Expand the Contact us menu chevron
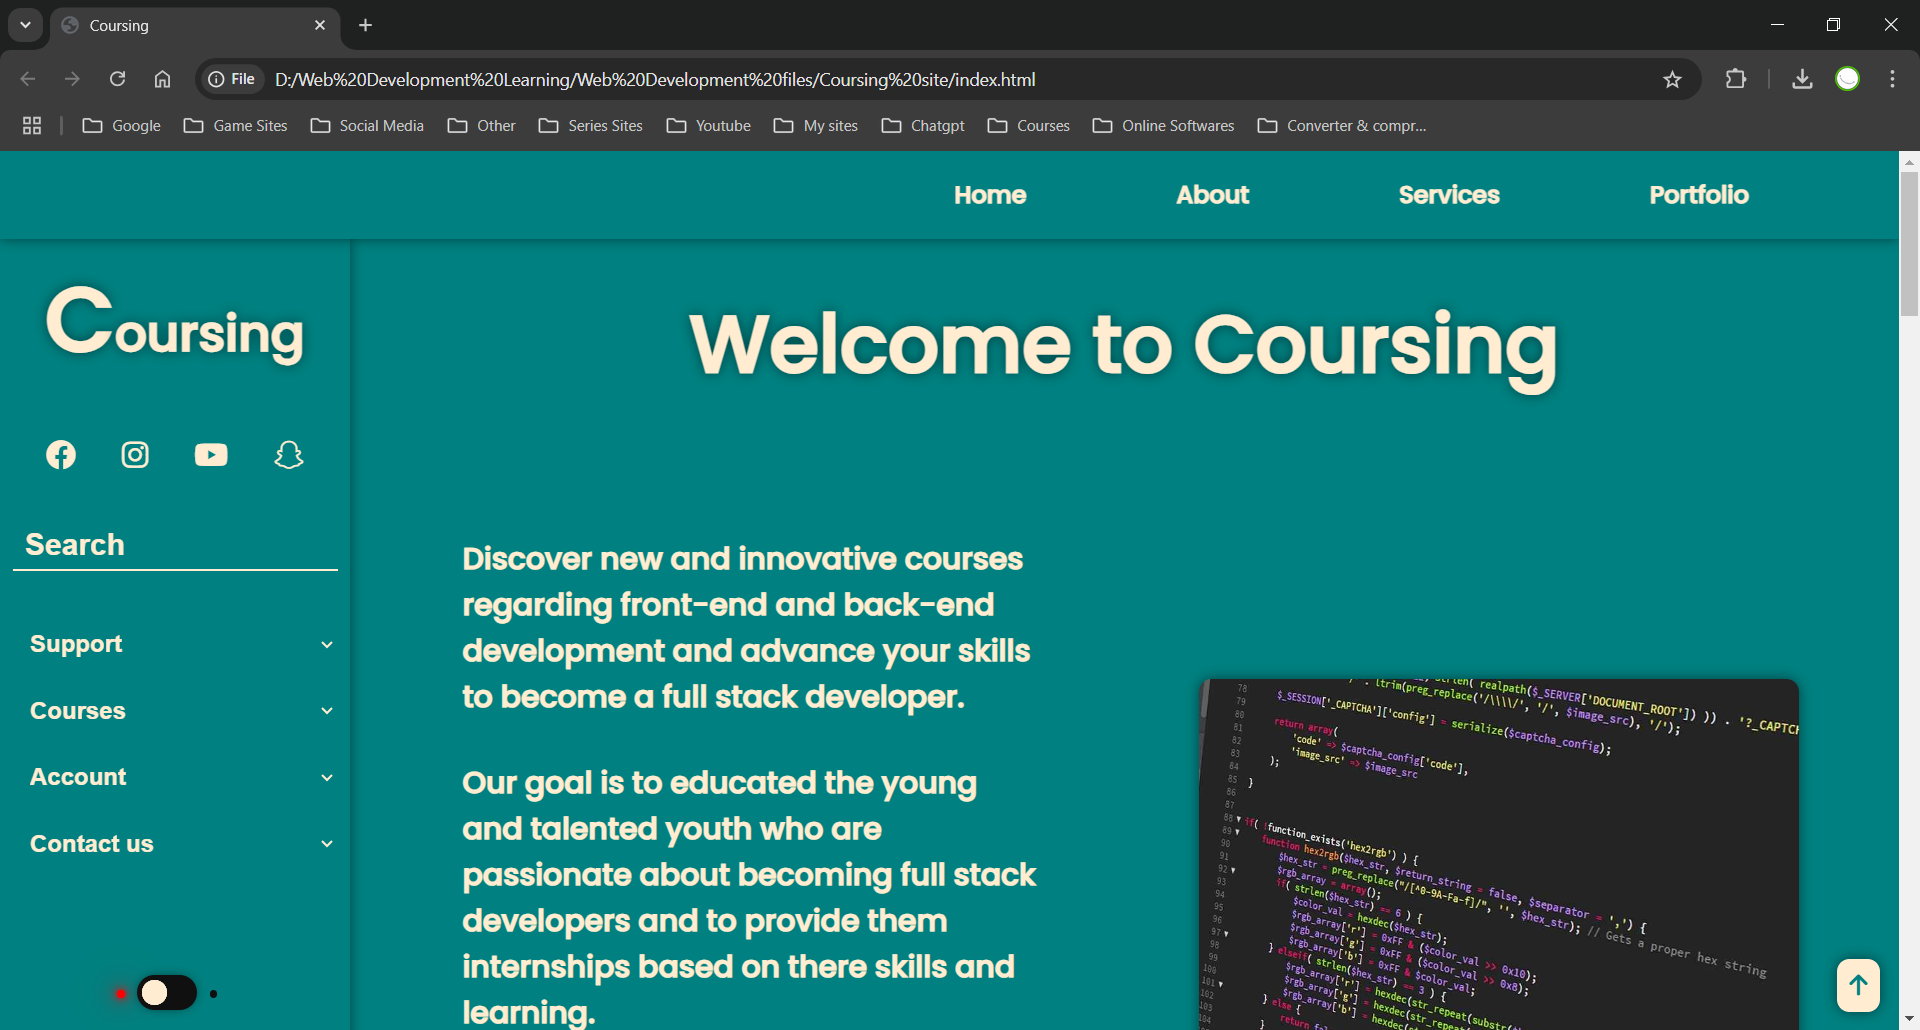 tap(327, 844)
